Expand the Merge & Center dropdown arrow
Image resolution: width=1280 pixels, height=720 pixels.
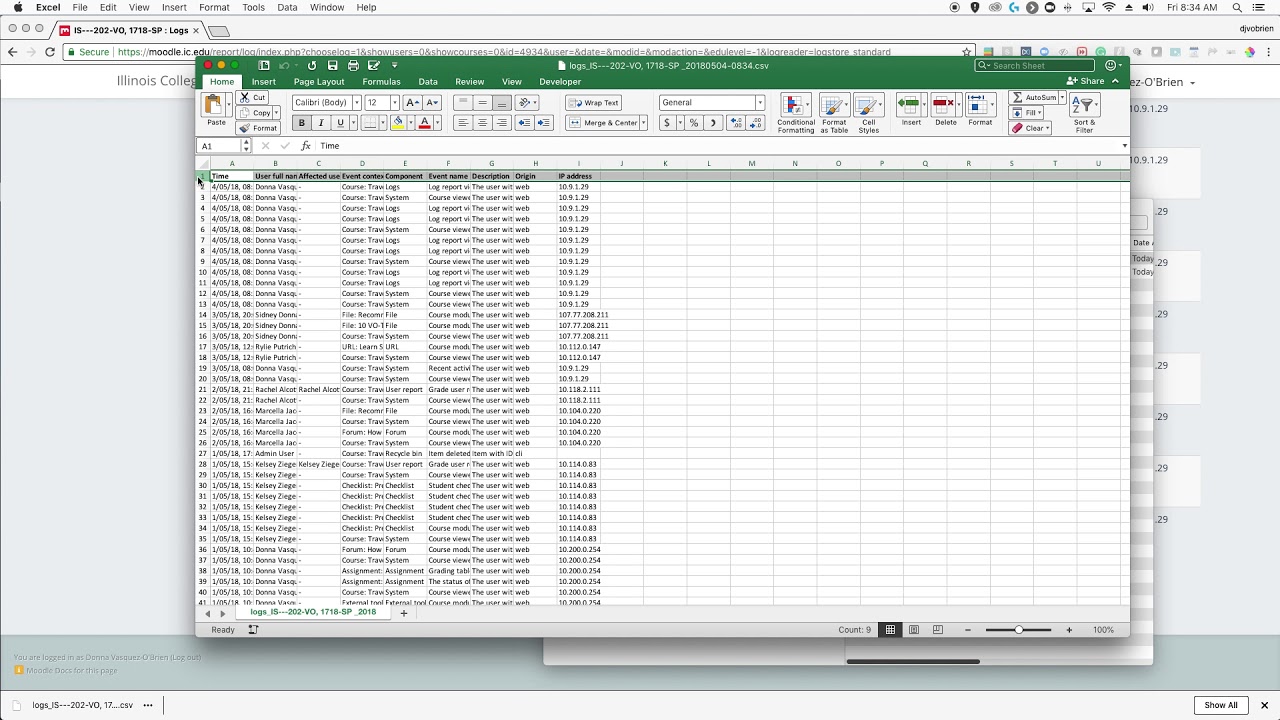(x=643, y=123)
